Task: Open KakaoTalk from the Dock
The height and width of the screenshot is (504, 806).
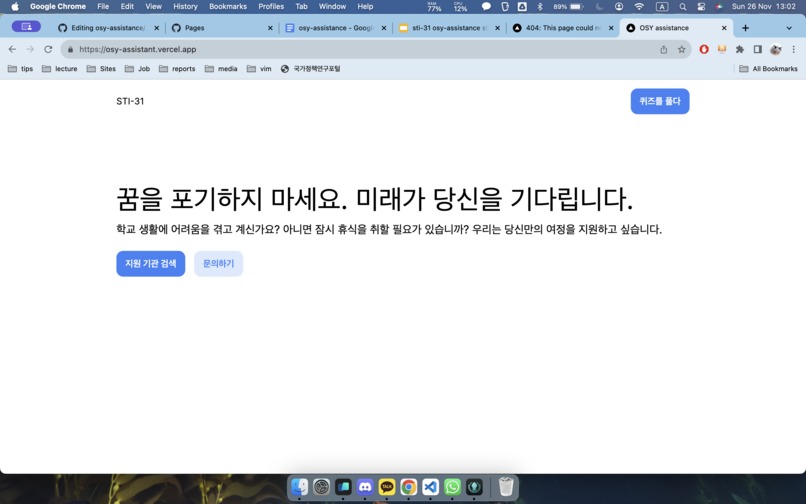Action: click(x=387, y=486)
